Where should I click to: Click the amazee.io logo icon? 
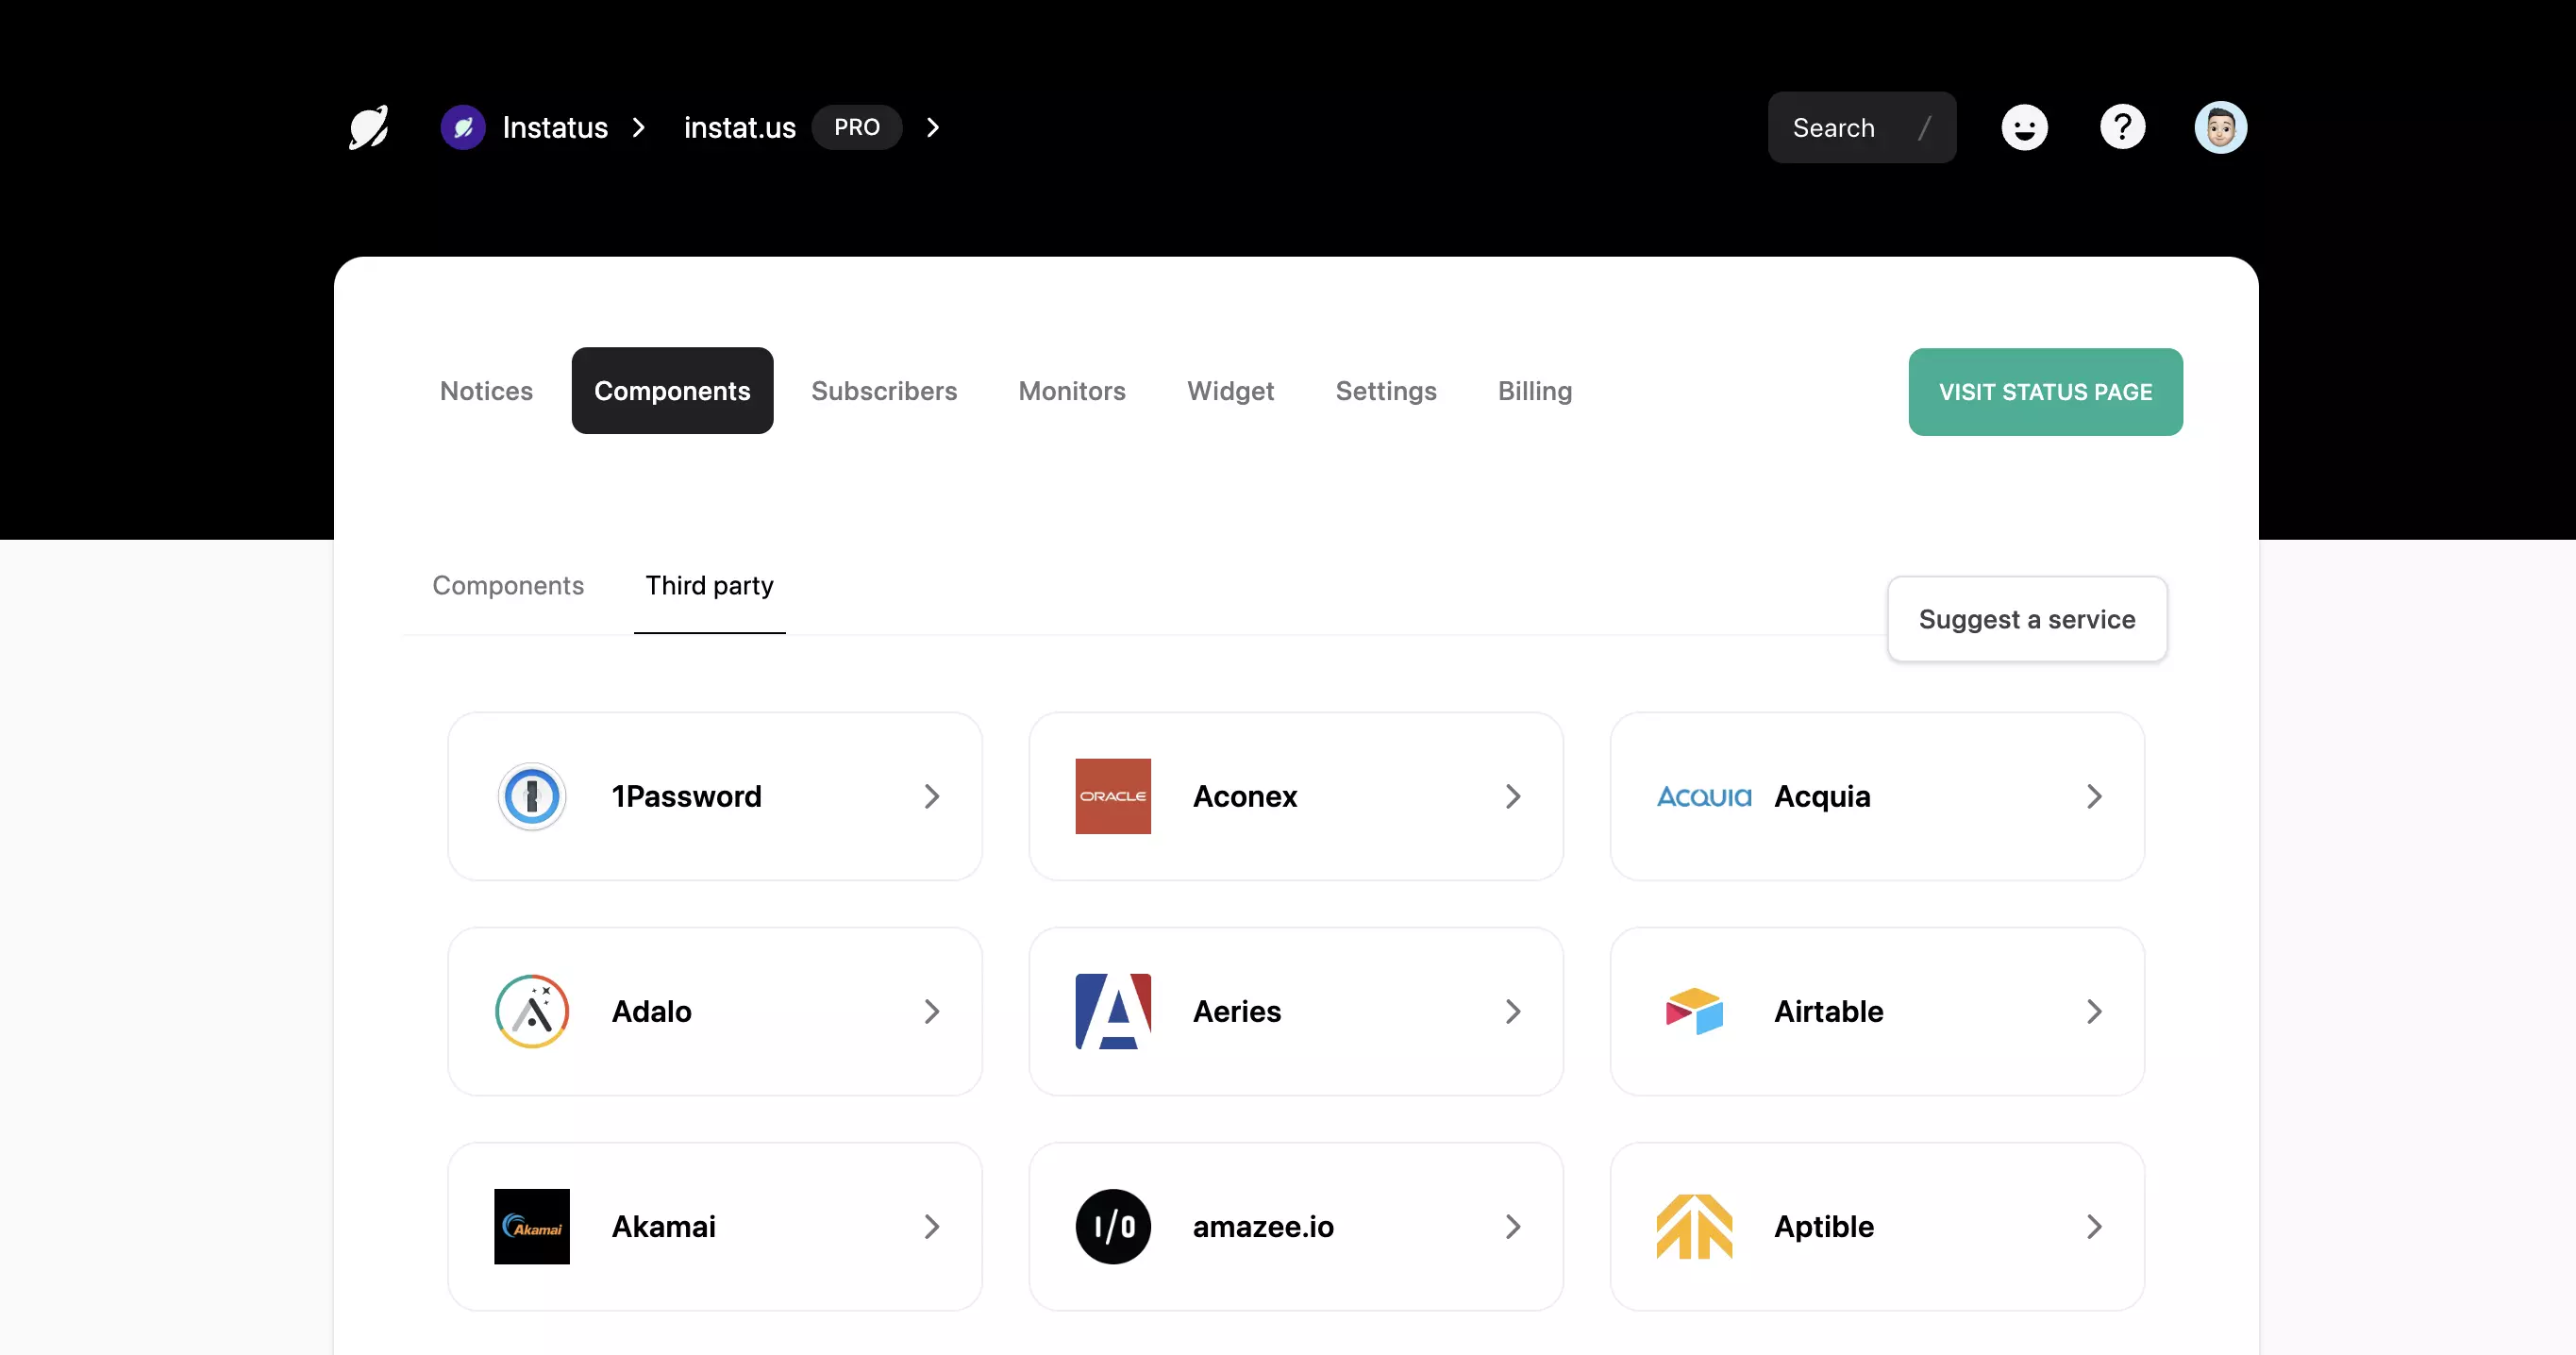(1113, 1226)
